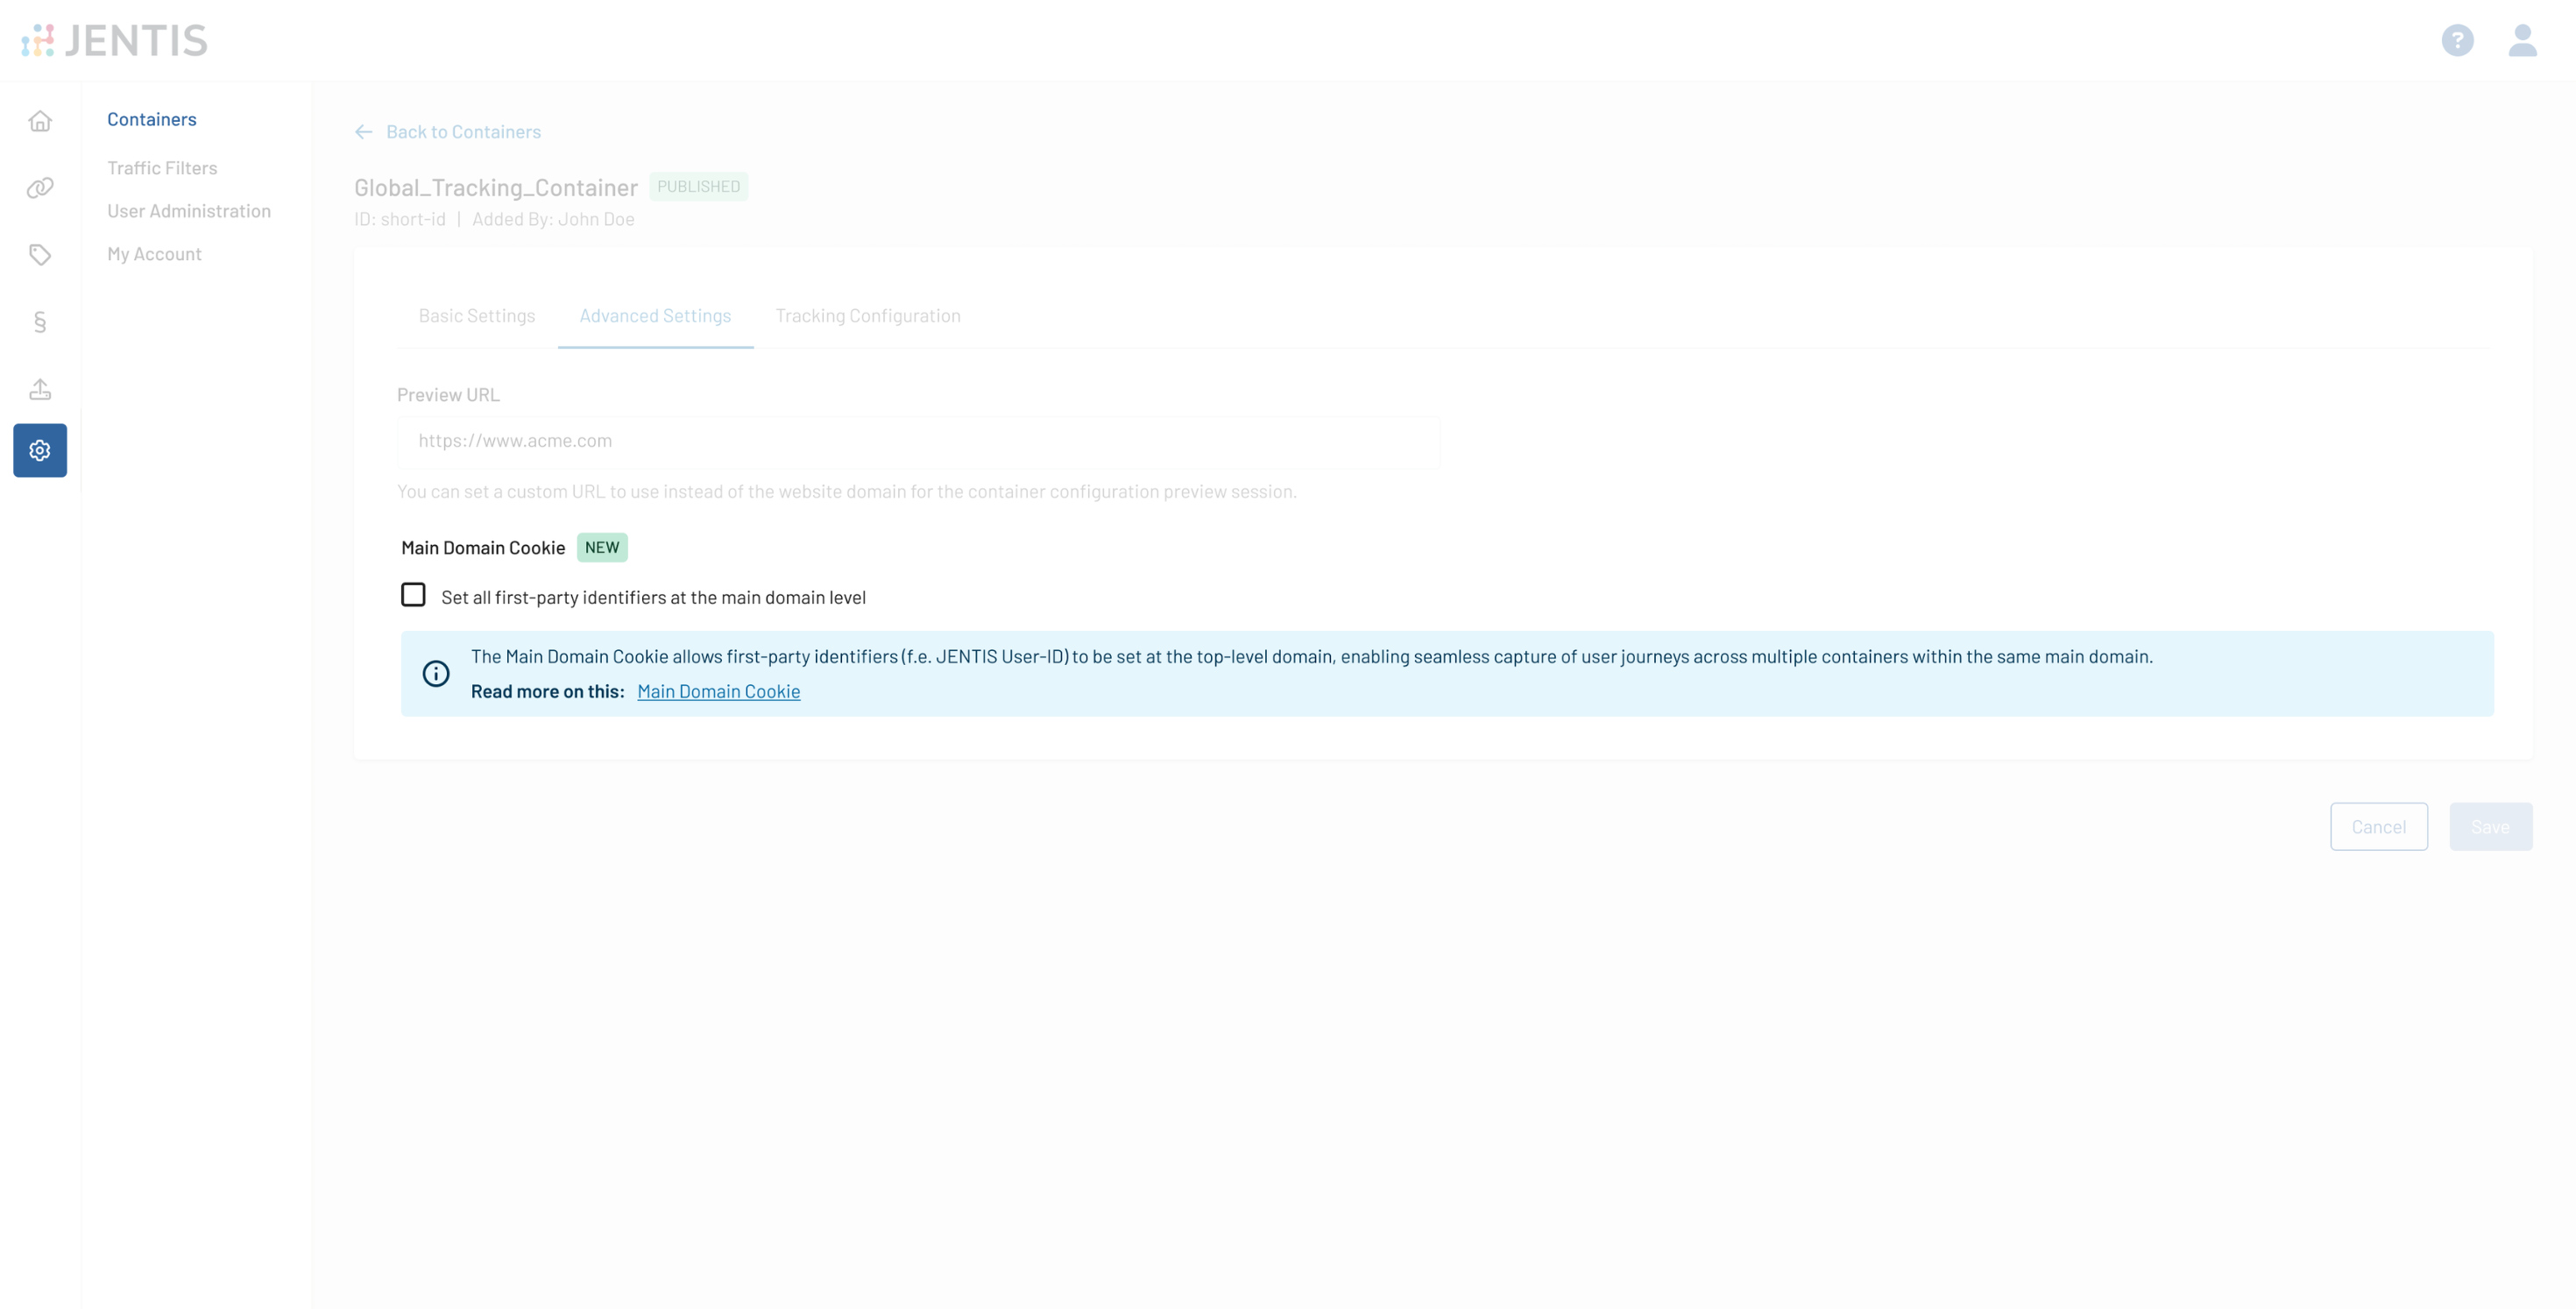Open the Main Domain Cookie documentation link

(718, 691)
